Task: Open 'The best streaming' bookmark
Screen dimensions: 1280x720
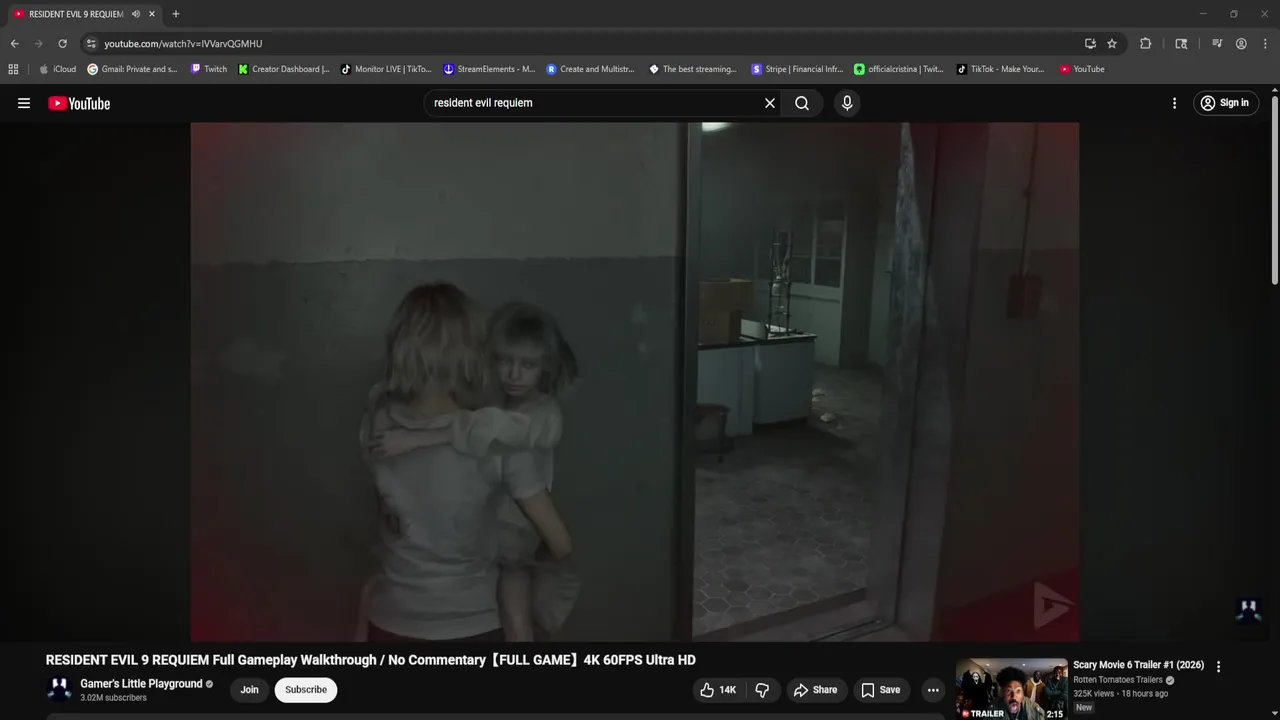Action: 693,69
